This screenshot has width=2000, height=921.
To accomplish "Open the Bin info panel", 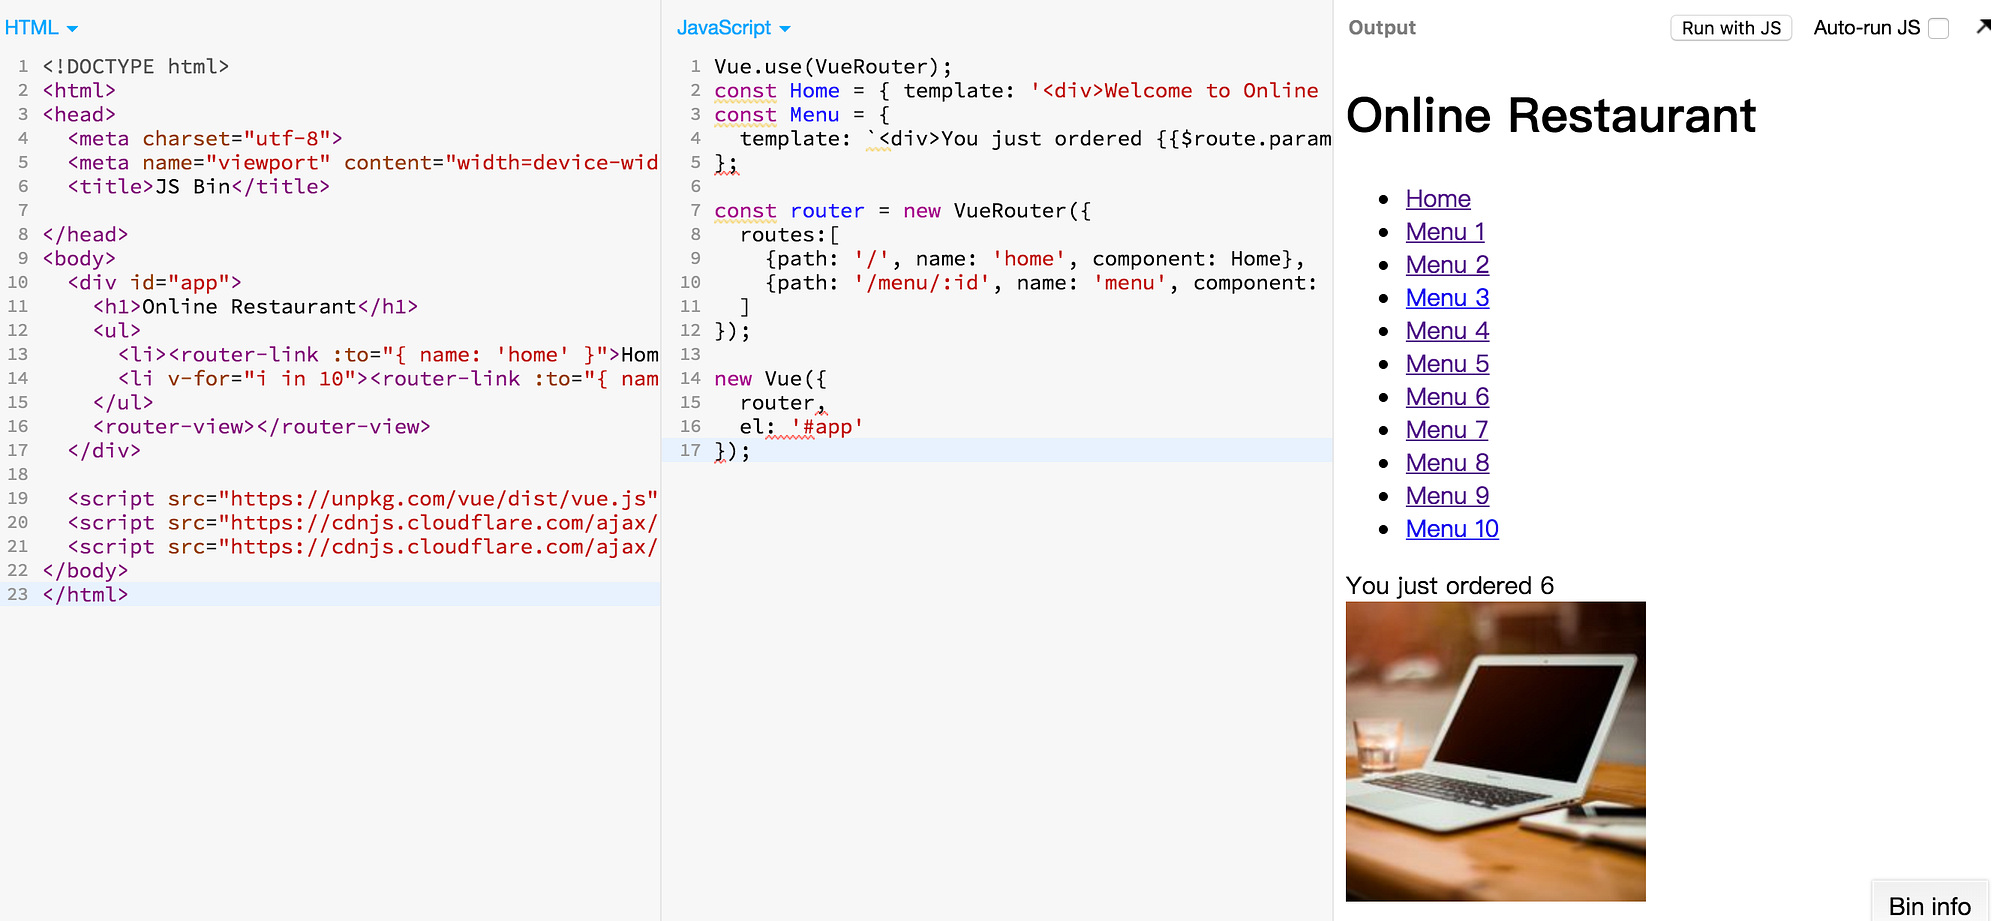I will 1929,905.
